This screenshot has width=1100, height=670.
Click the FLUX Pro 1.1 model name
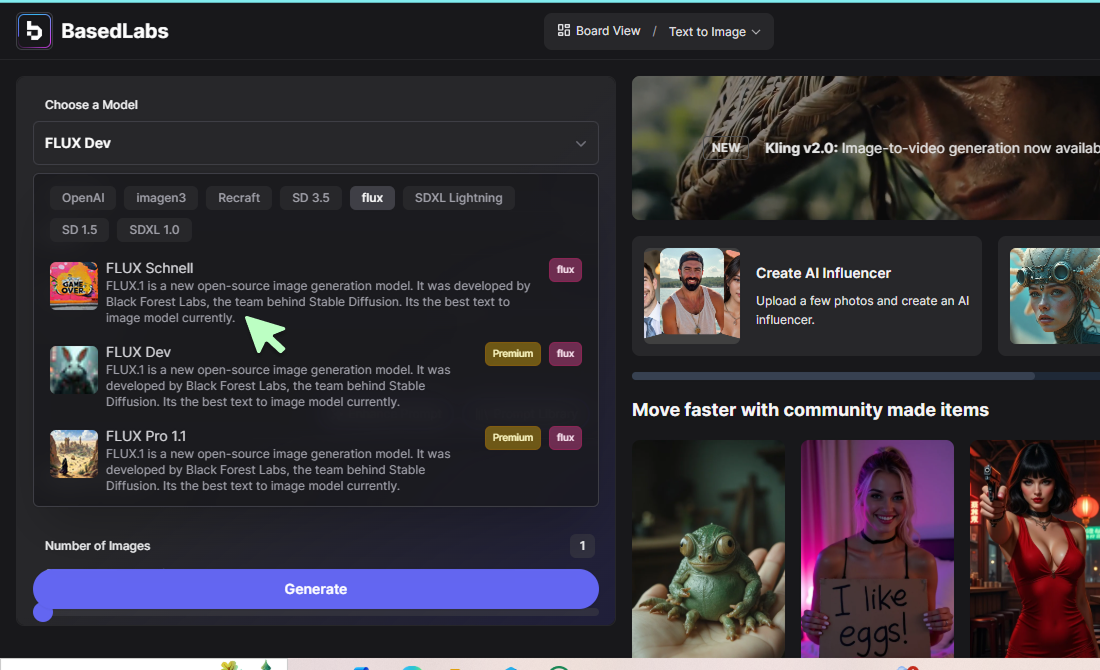point(146,436)
